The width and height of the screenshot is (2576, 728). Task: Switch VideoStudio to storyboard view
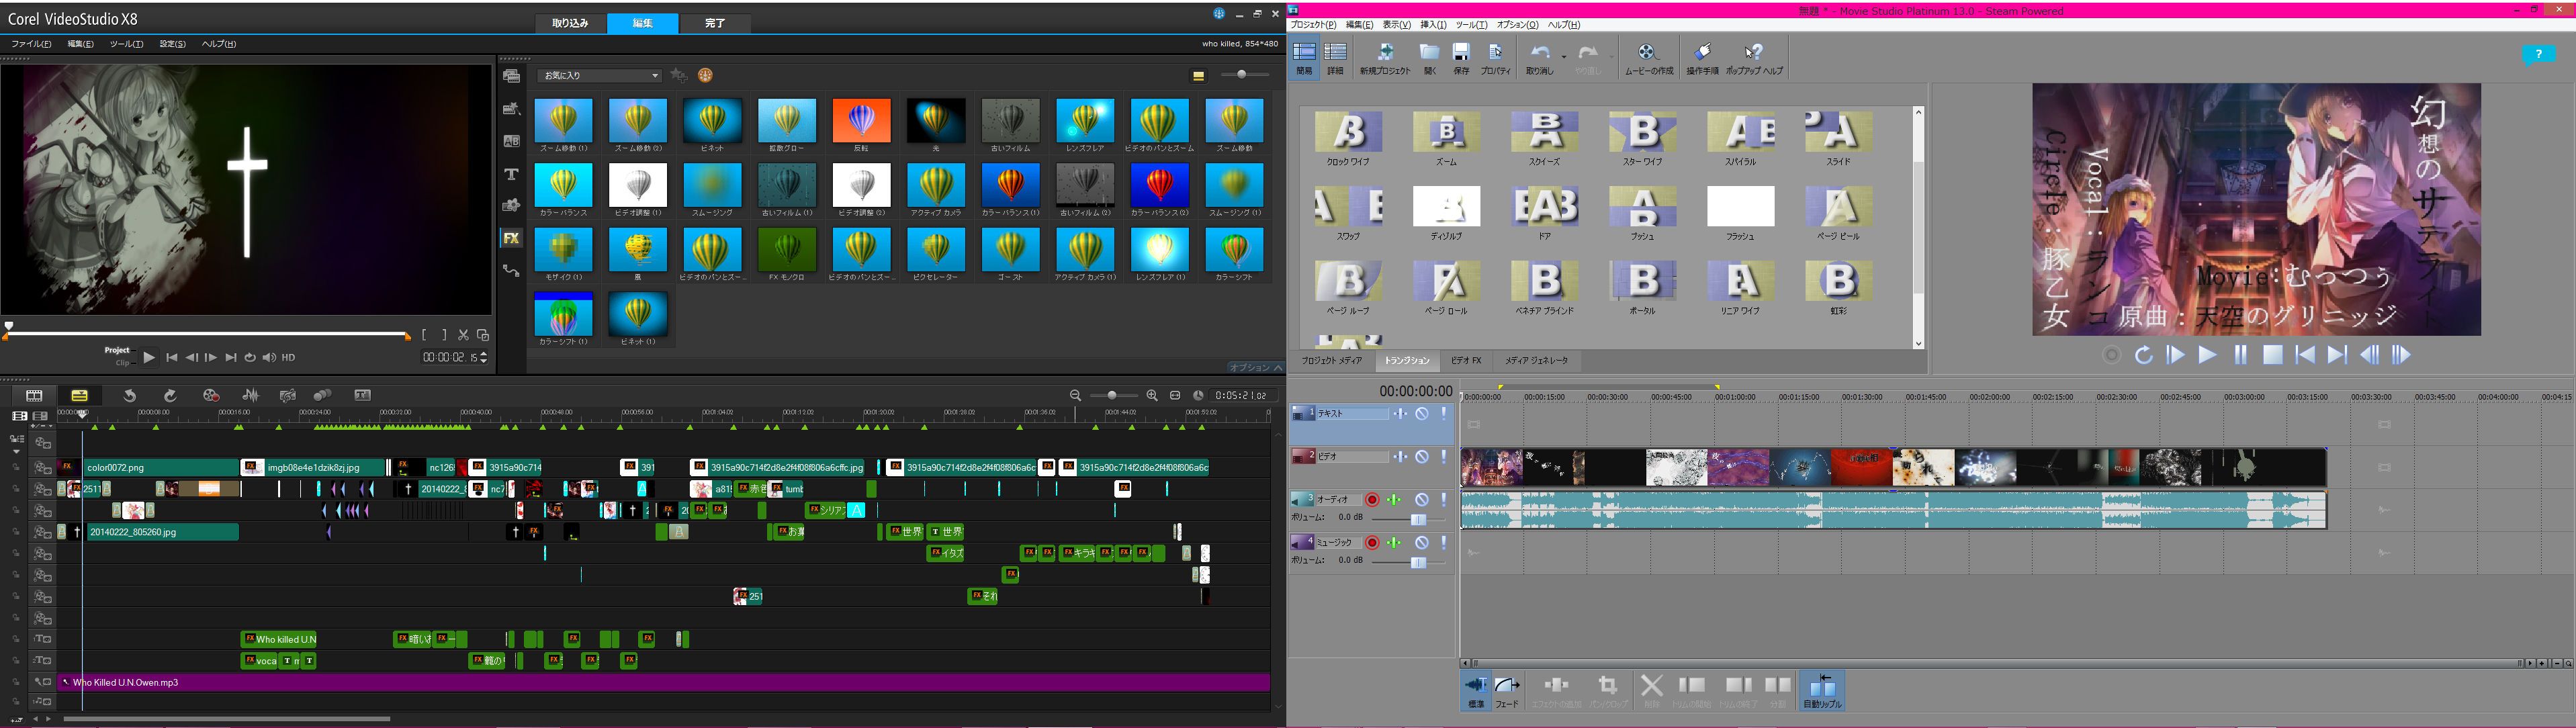coord(34,396)
